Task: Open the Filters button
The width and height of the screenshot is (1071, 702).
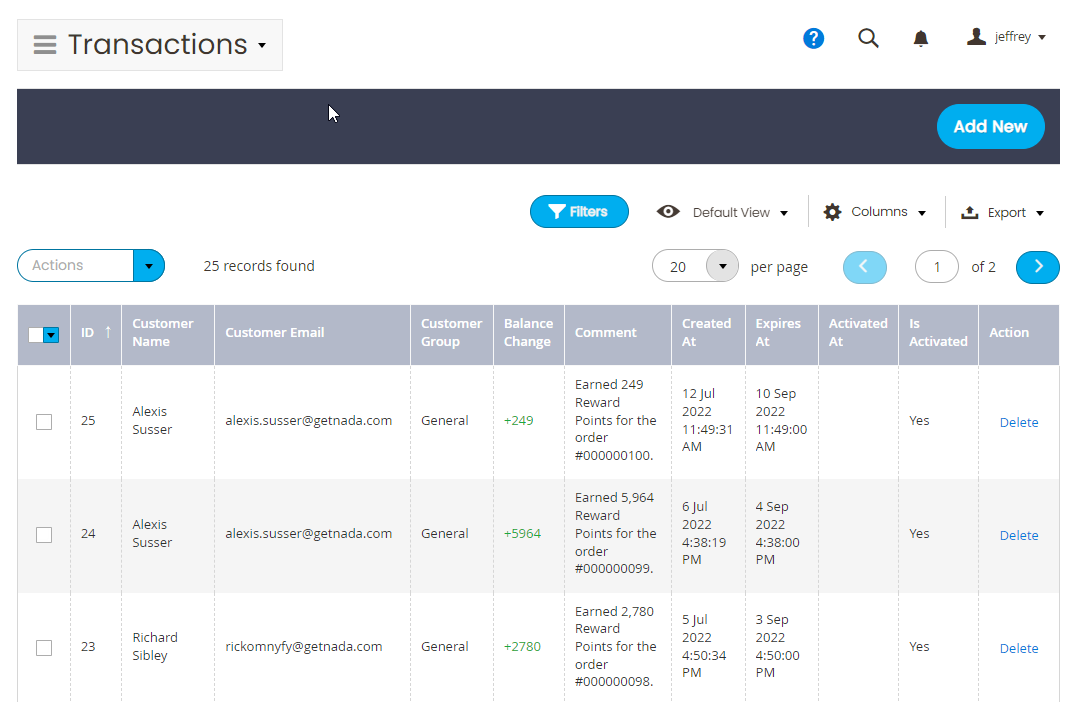Action: pos(579,212)
